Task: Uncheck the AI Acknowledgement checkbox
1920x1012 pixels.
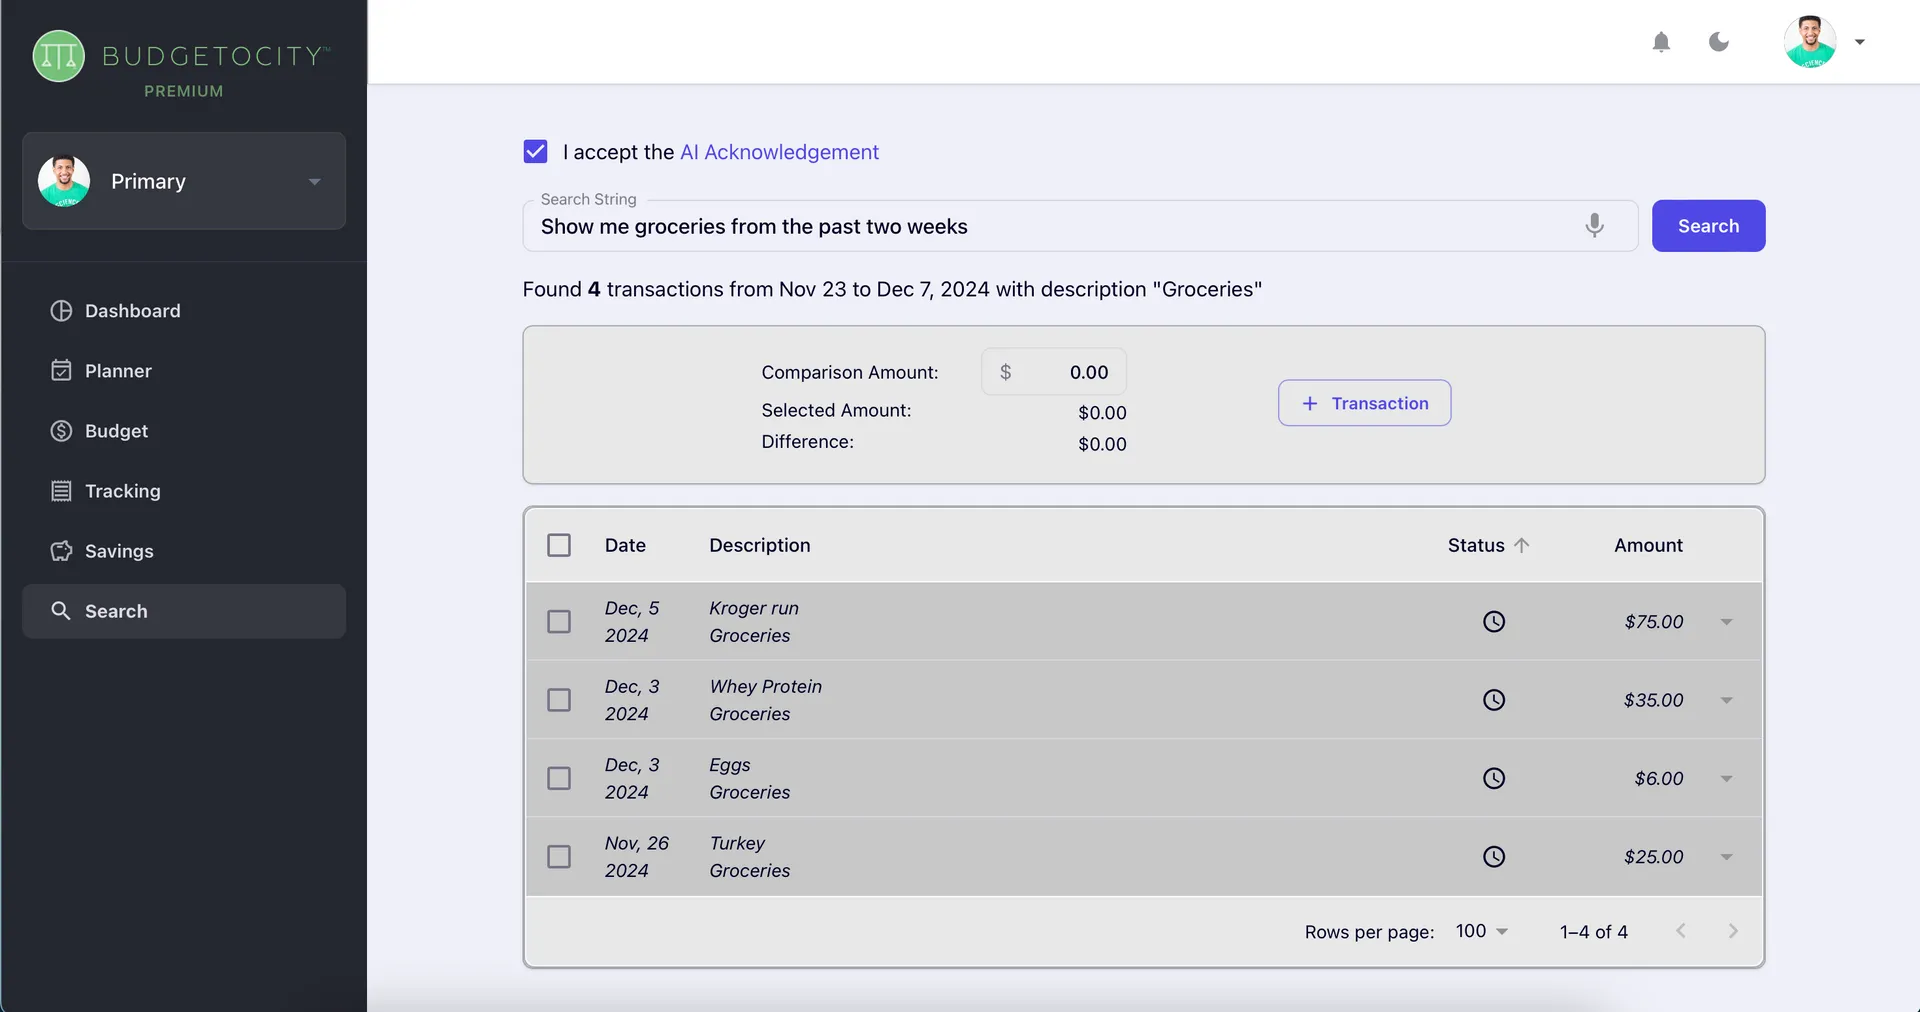Action: click(536, 151)
